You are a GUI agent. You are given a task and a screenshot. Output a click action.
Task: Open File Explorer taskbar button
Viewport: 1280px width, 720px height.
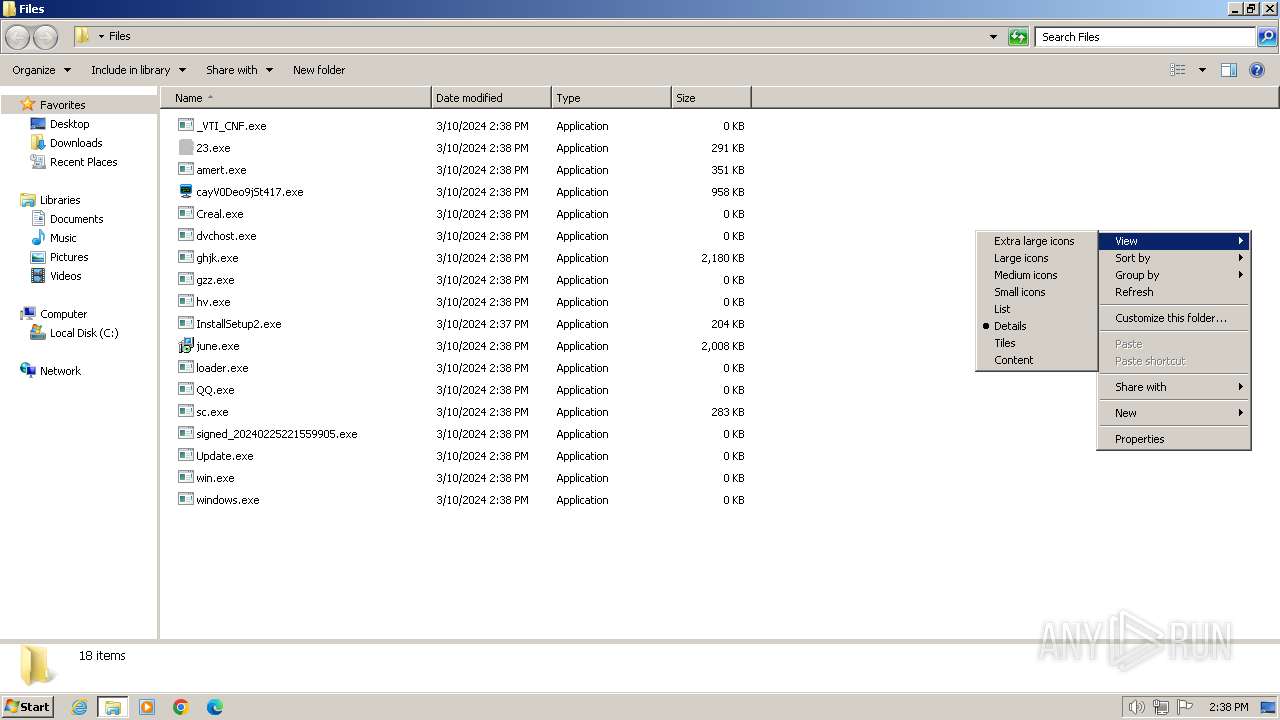113,707
